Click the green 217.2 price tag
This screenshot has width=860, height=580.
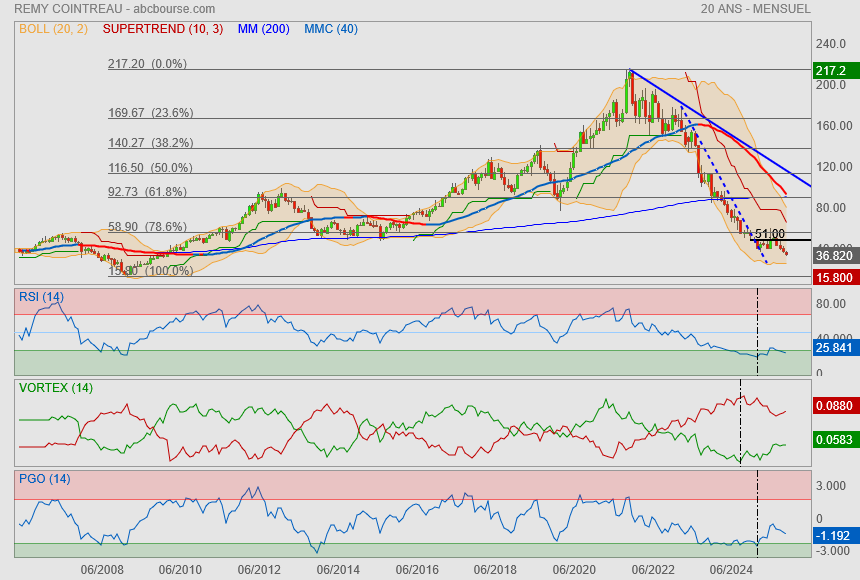[831, 71]
